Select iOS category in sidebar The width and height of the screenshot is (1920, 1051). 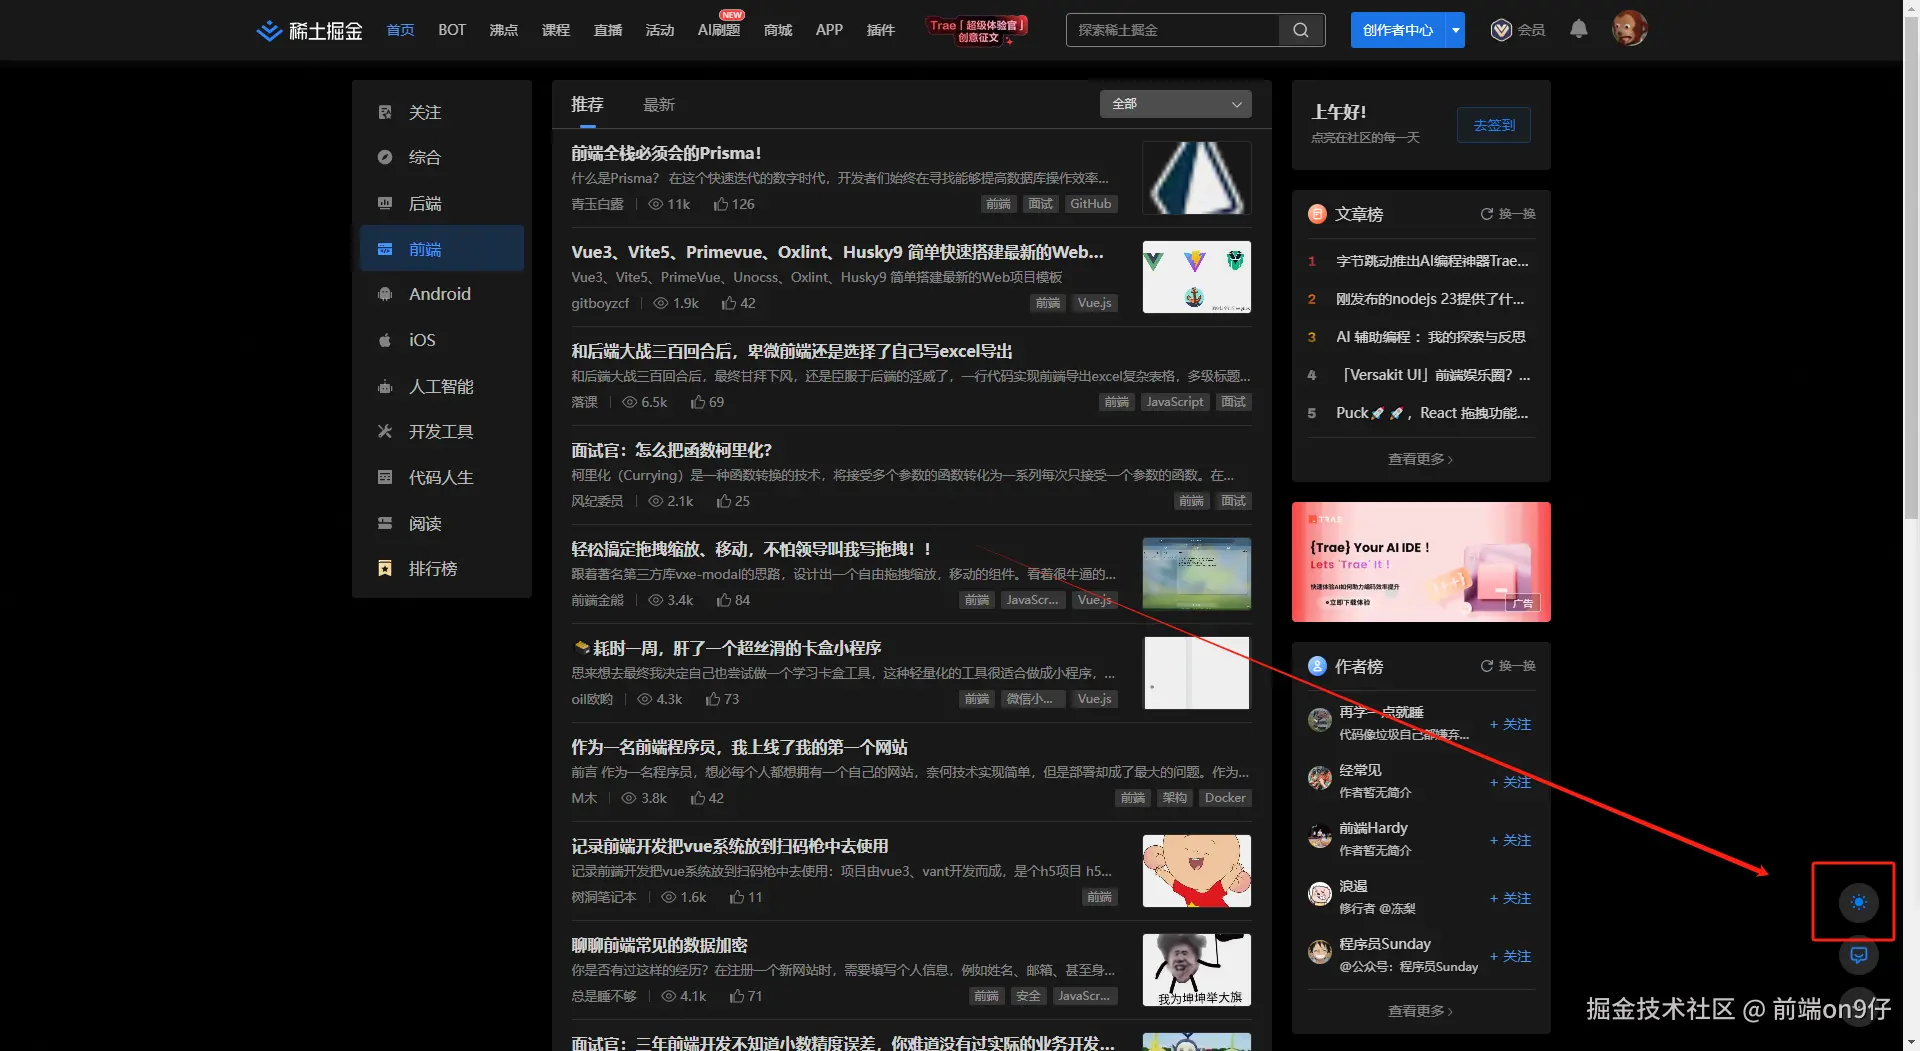point(441,340)
